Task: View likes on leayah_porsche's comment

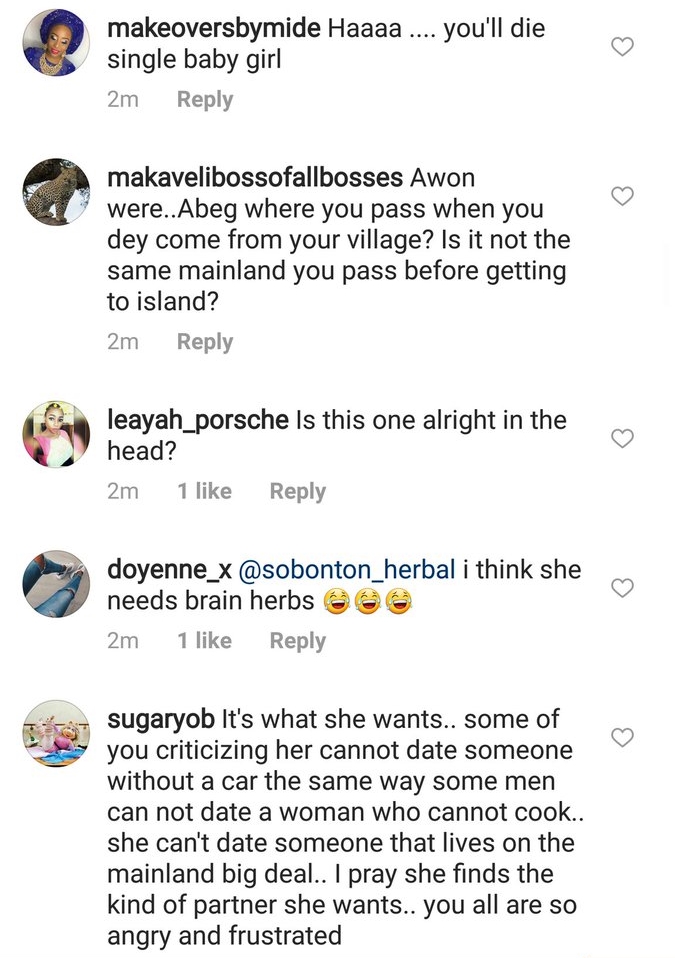Action: point(204,491)
